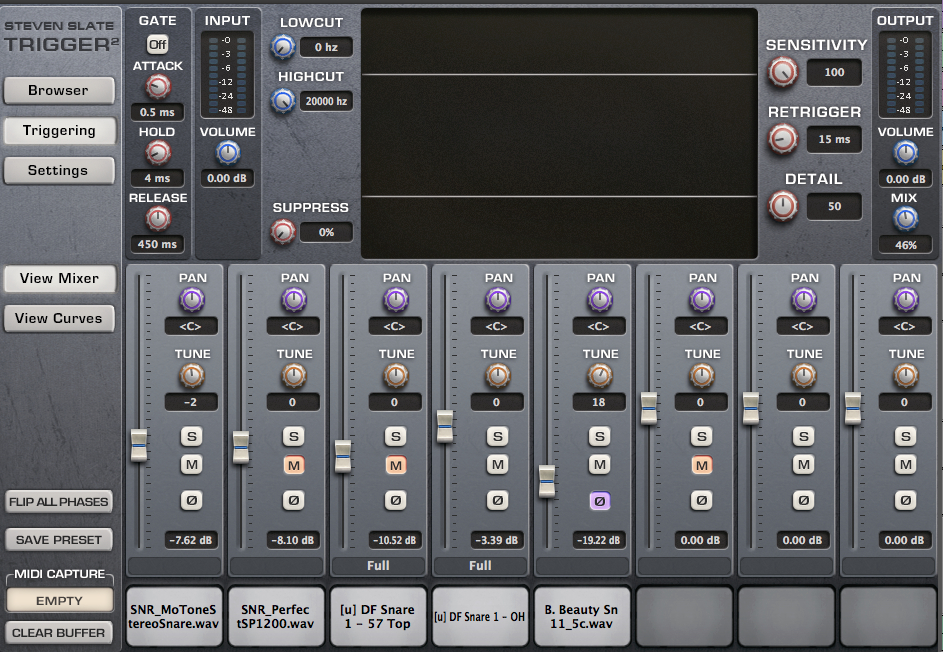Viewport: 943px width, 652px height.
Task: Click the Output Mix knob
Action: [905, 218]
